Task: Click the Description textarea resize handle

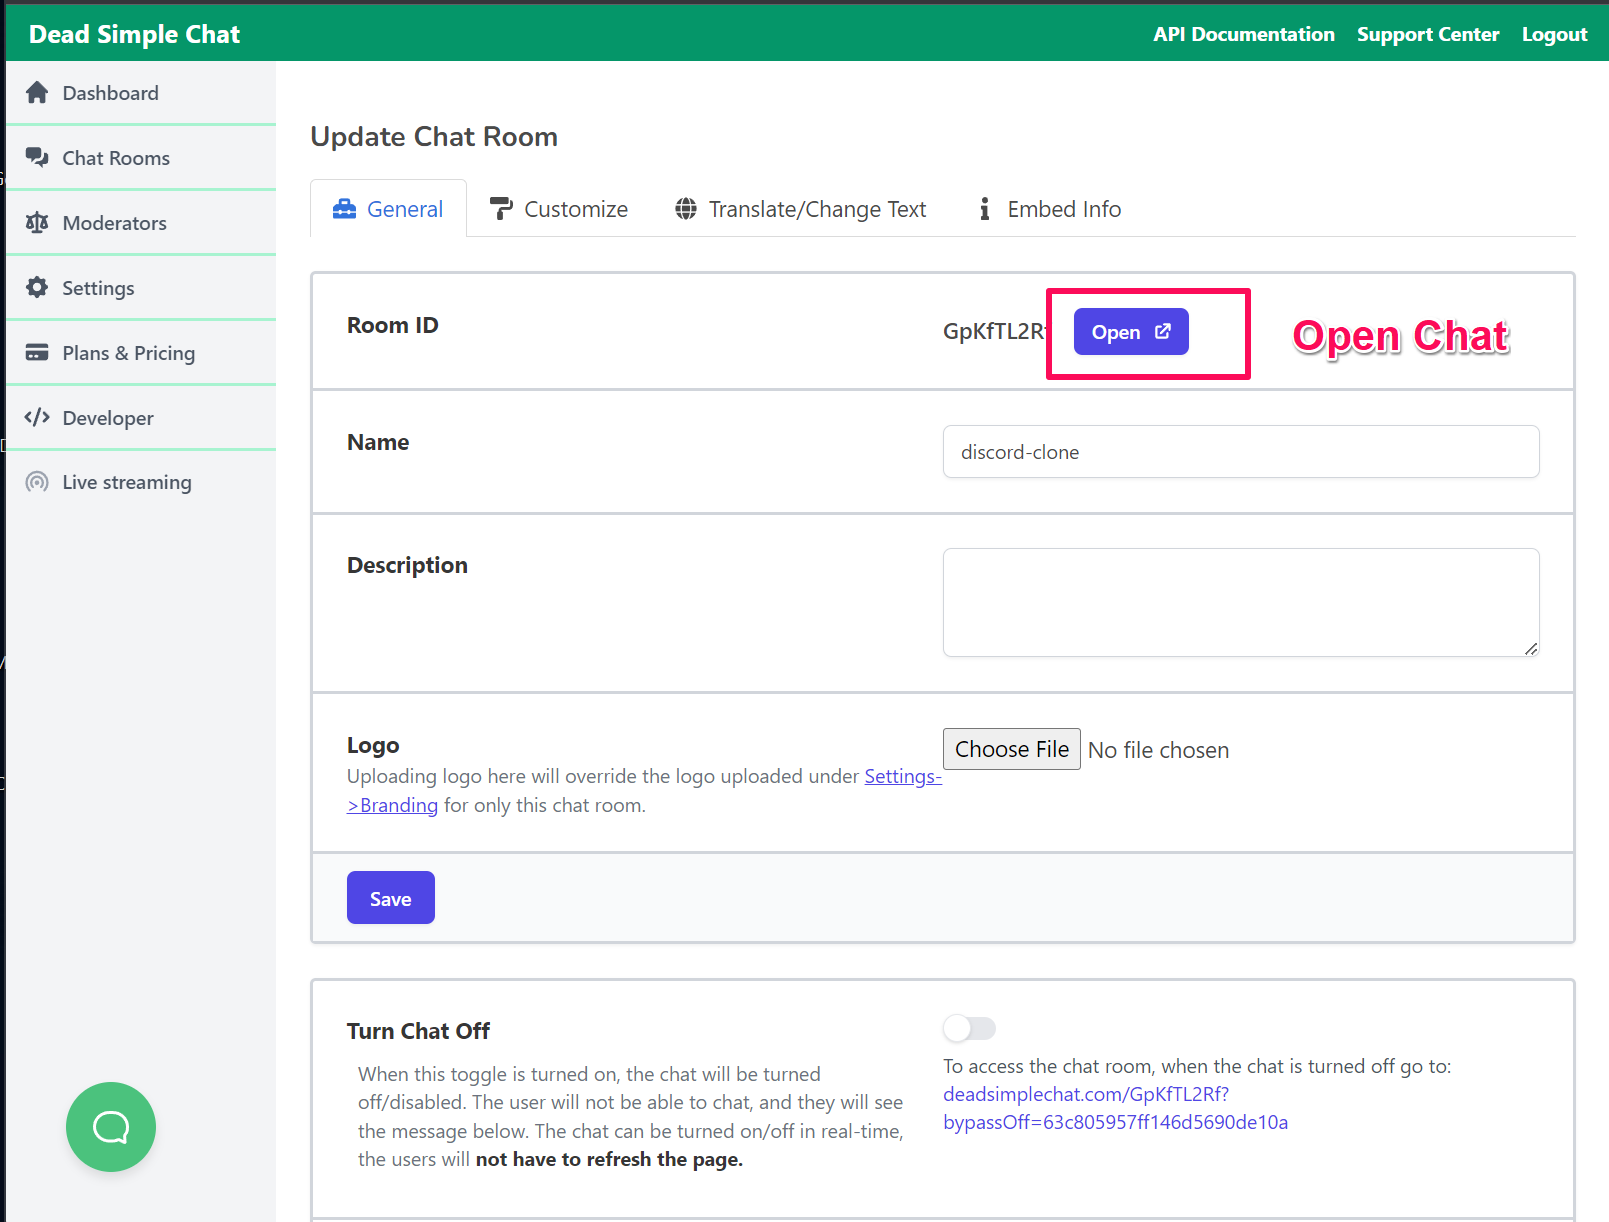Action: coord(1531,649)
